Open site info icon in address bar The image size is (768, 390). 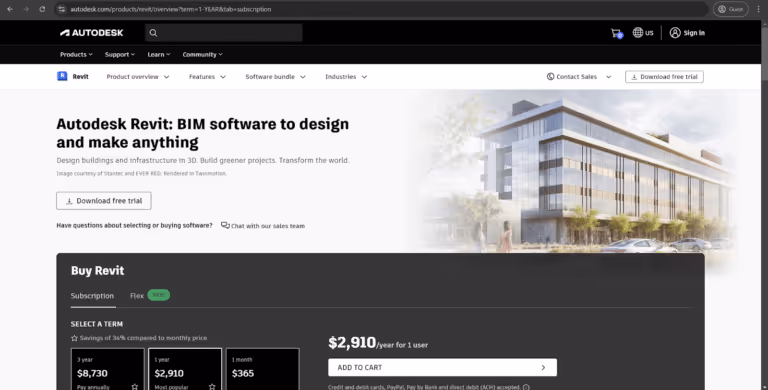(x=61, y=9)
